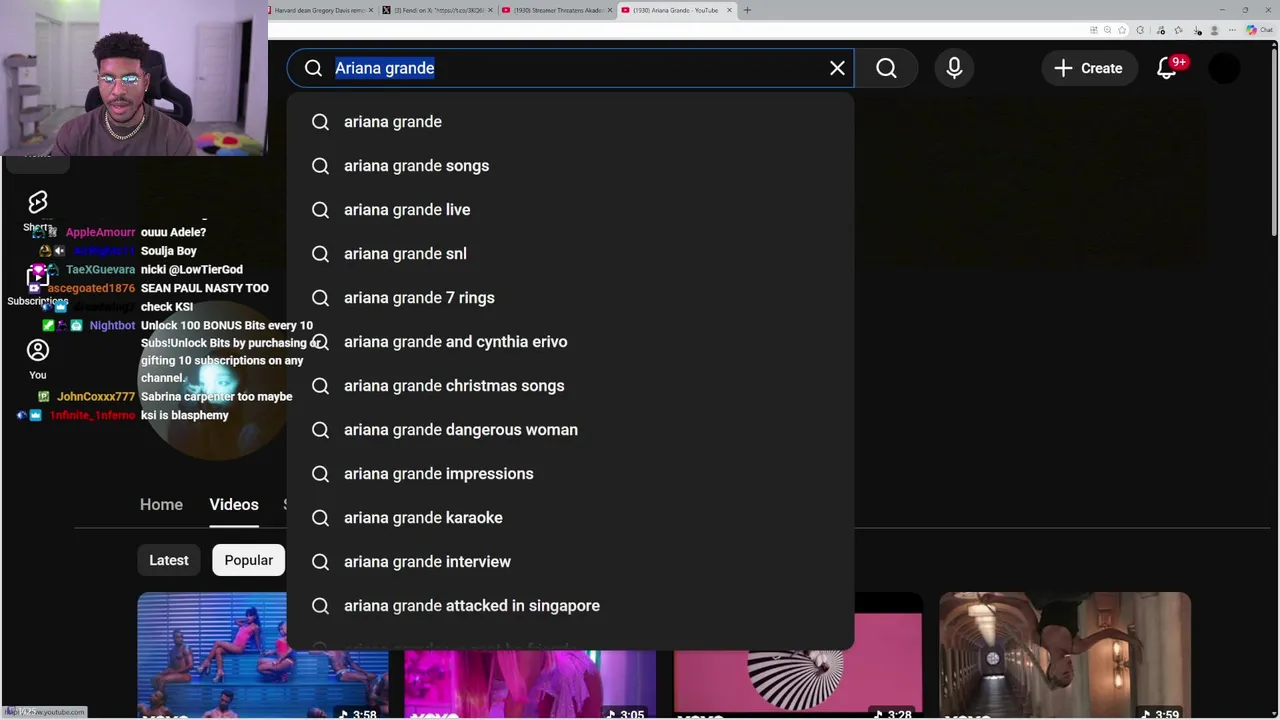The image size is (1280, 720).
Task: Clear the search box with the X
Action: click(x=837, y=68)
